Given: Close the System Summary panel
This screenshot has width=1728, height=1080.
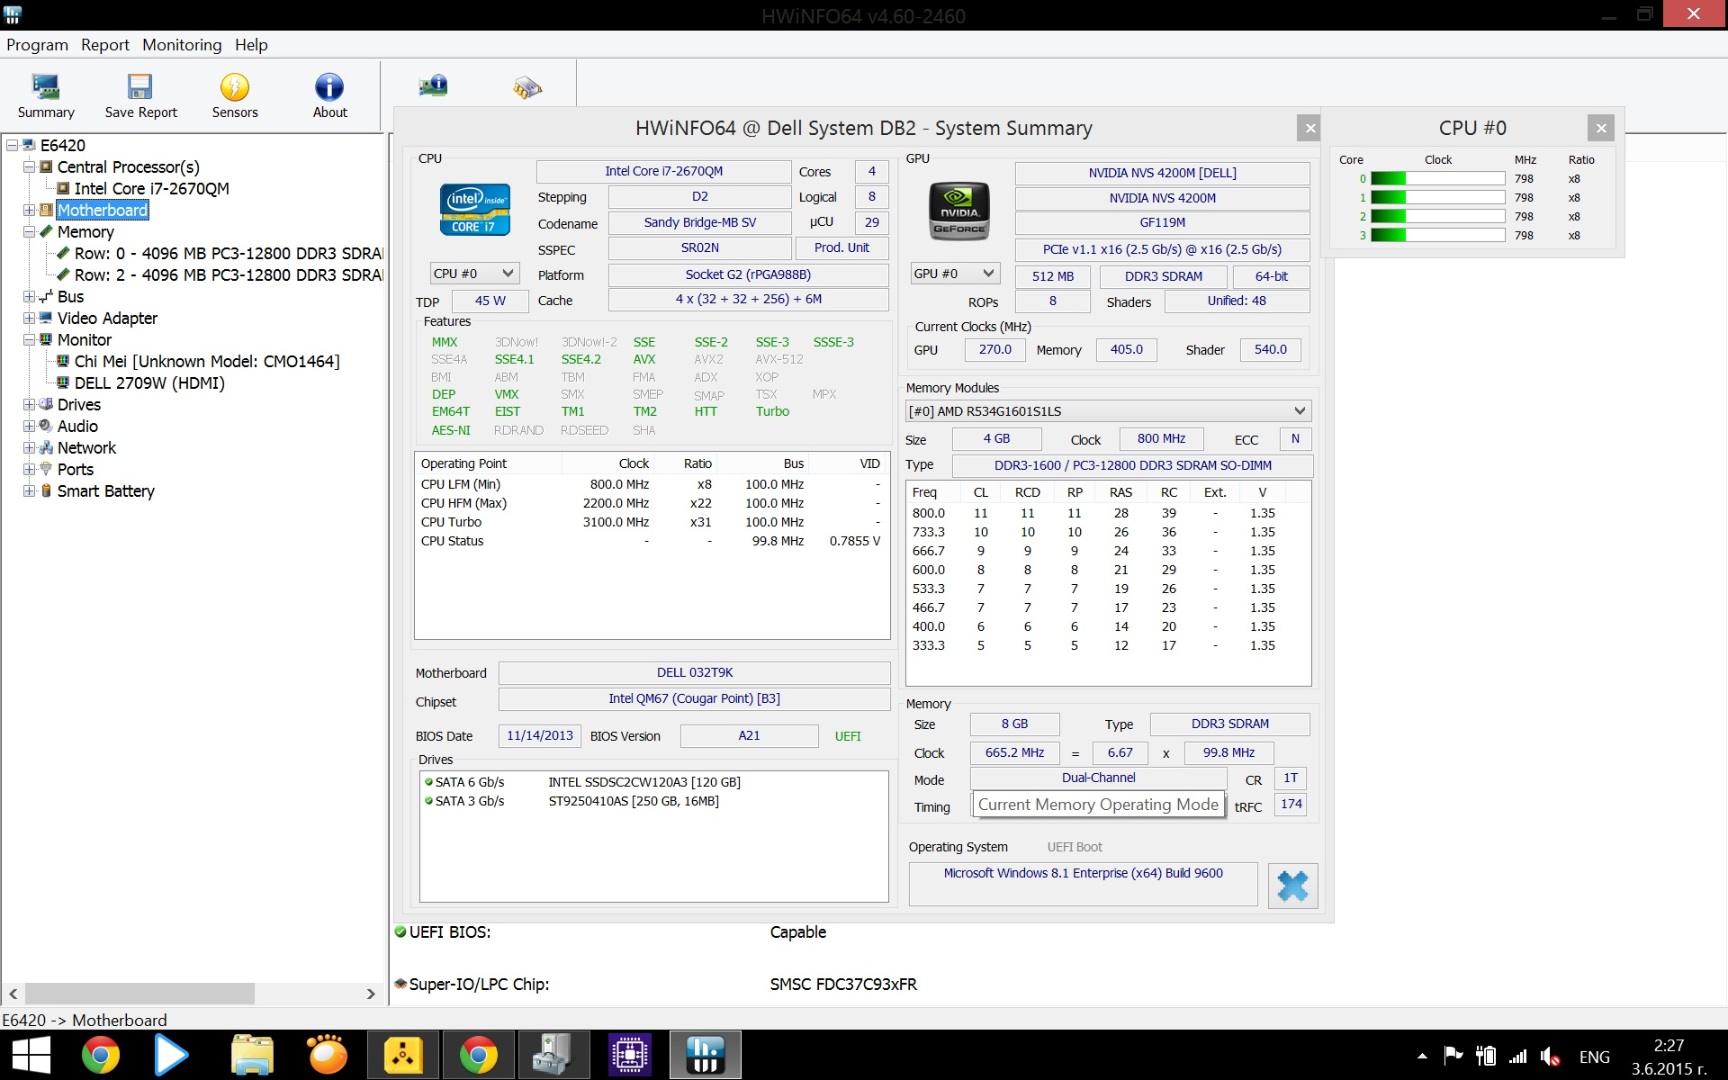Looking at the screenshot, I should pyautogui.click(x=1309, y=128).
